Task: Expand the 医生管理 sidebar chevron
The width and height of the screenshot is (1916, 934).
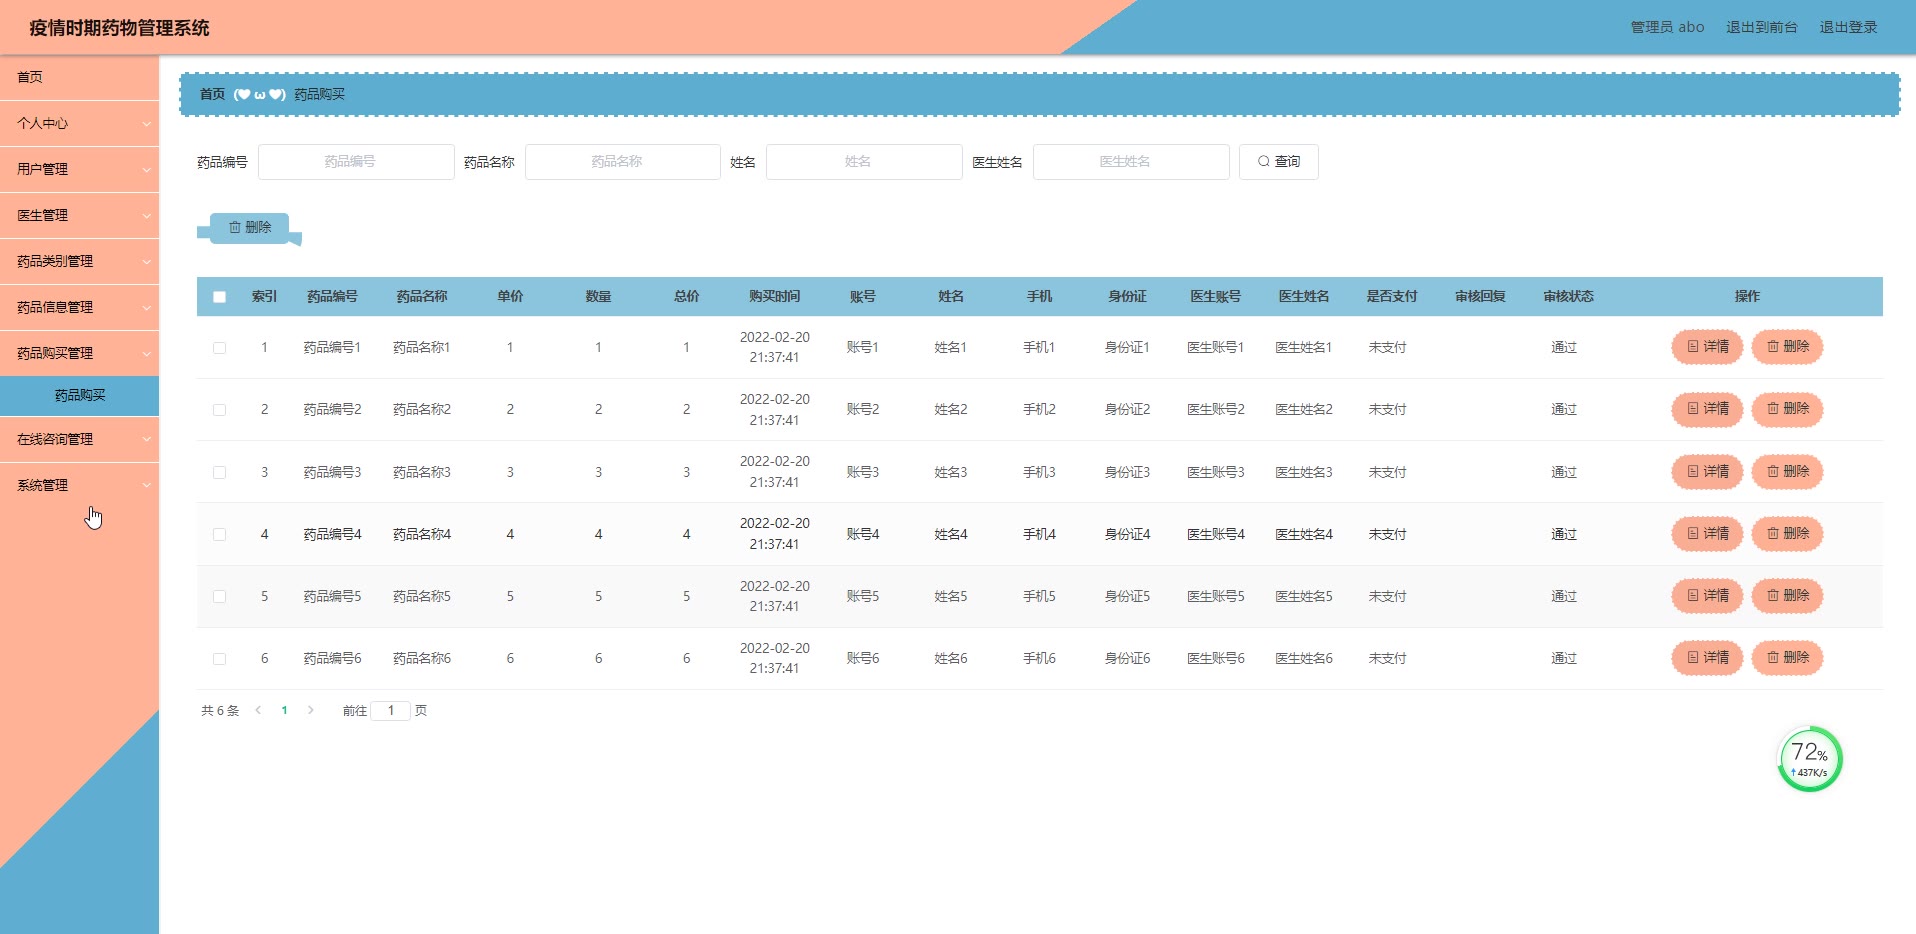Action: [147, 216]
